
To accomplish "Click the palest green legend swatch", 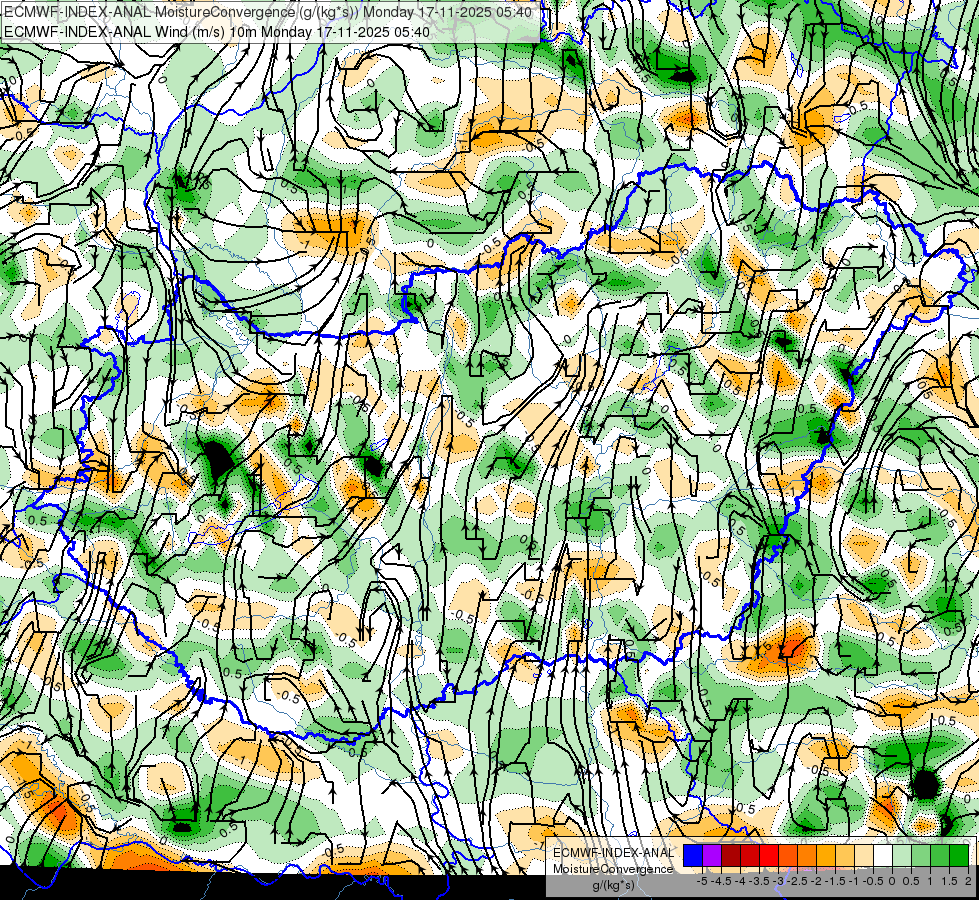I will pyautogui.click(x=902, y=856).
